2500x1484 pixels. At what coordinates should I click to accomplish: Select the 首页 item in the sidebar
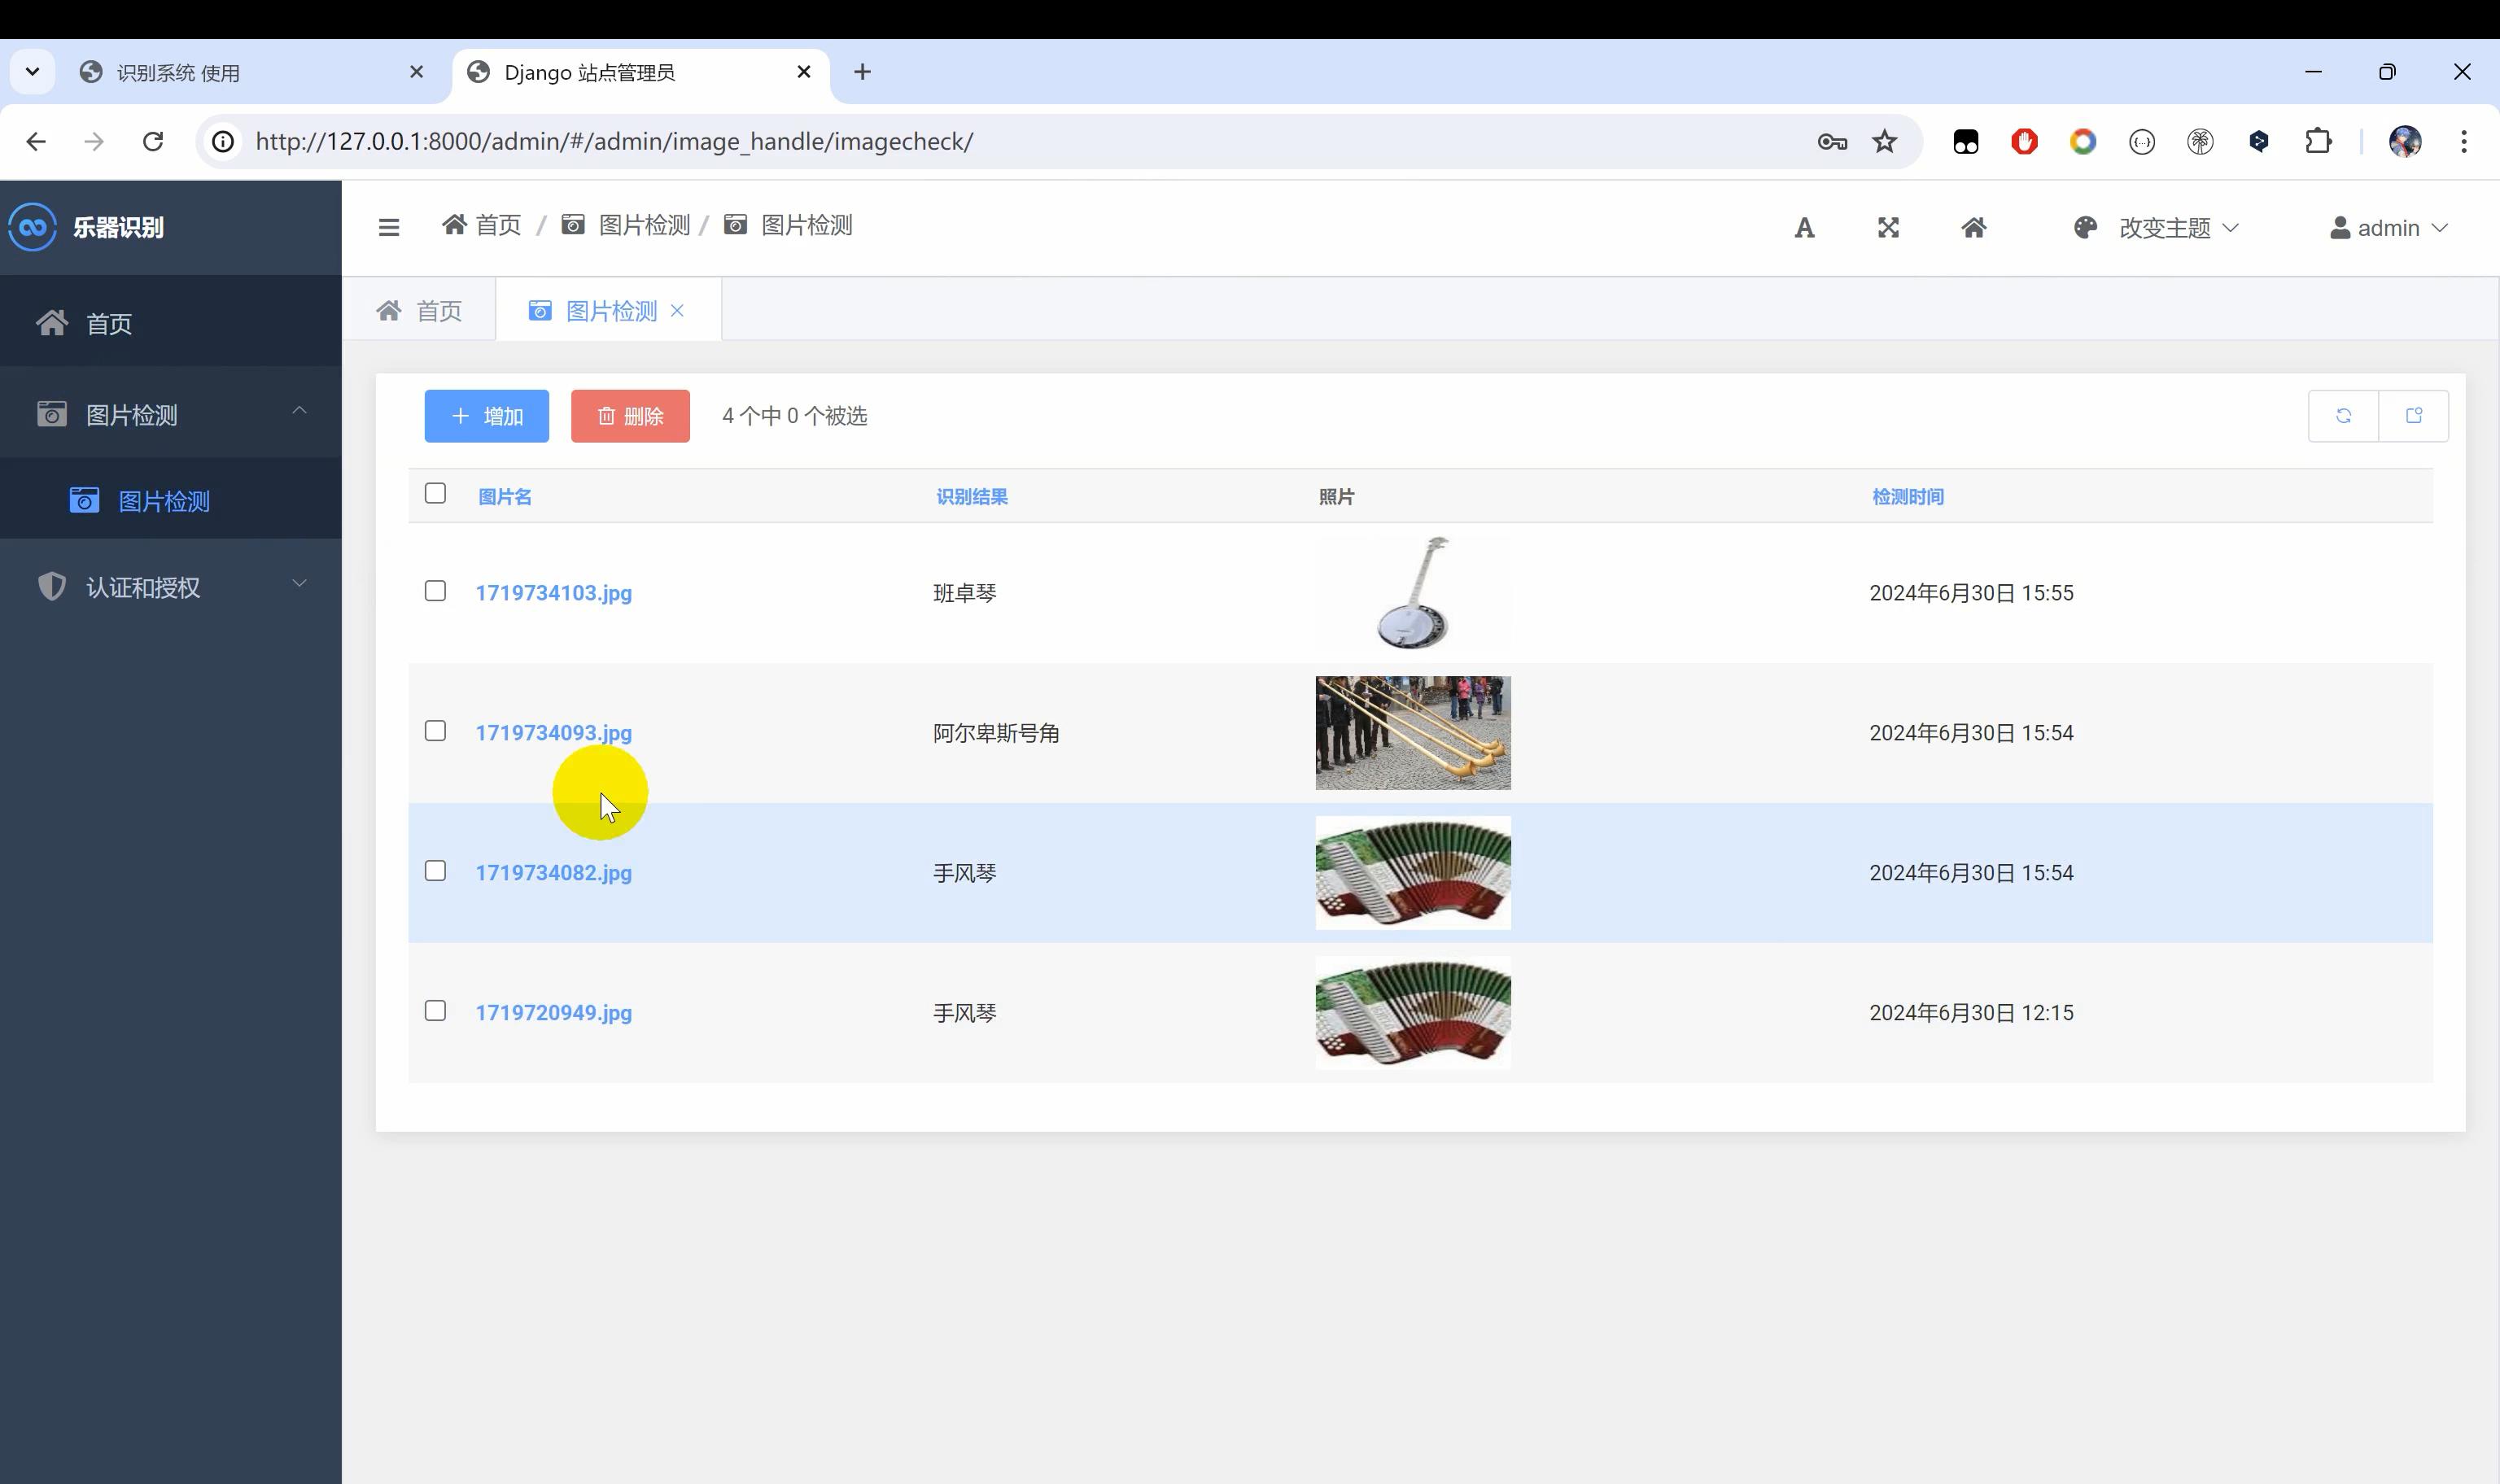pos(109,322)
